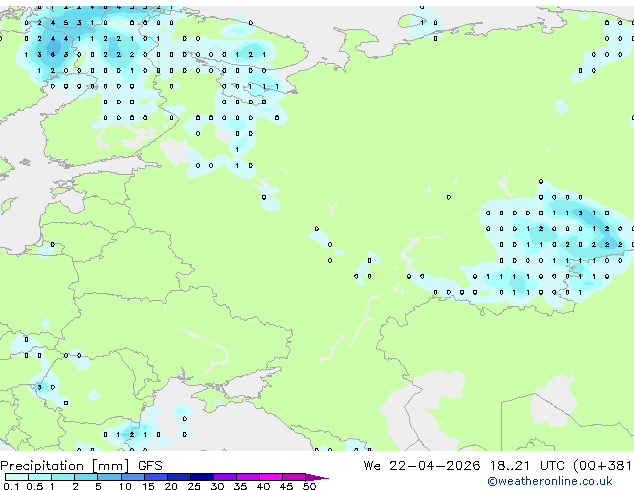Click the '25' legend scale label

(194, 486)
